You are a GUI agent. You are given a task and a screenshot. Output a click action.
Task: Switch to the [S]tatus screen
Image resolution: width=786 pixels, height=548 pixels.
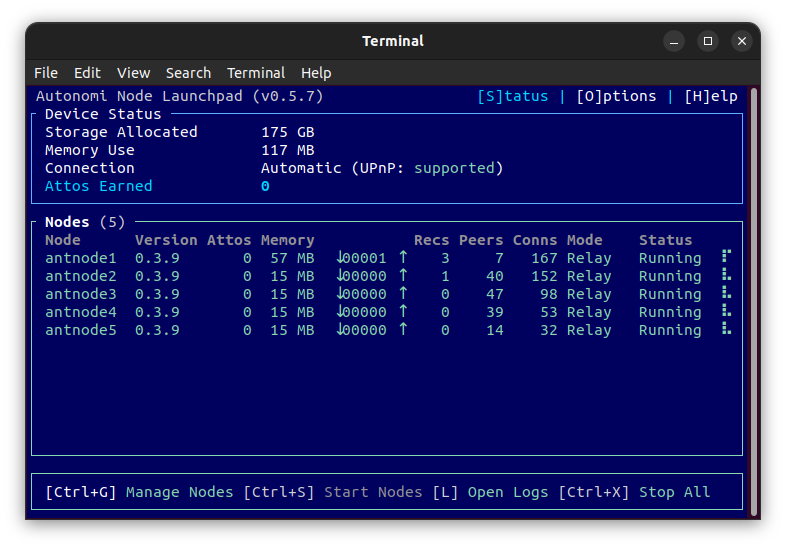click(513, 96)
